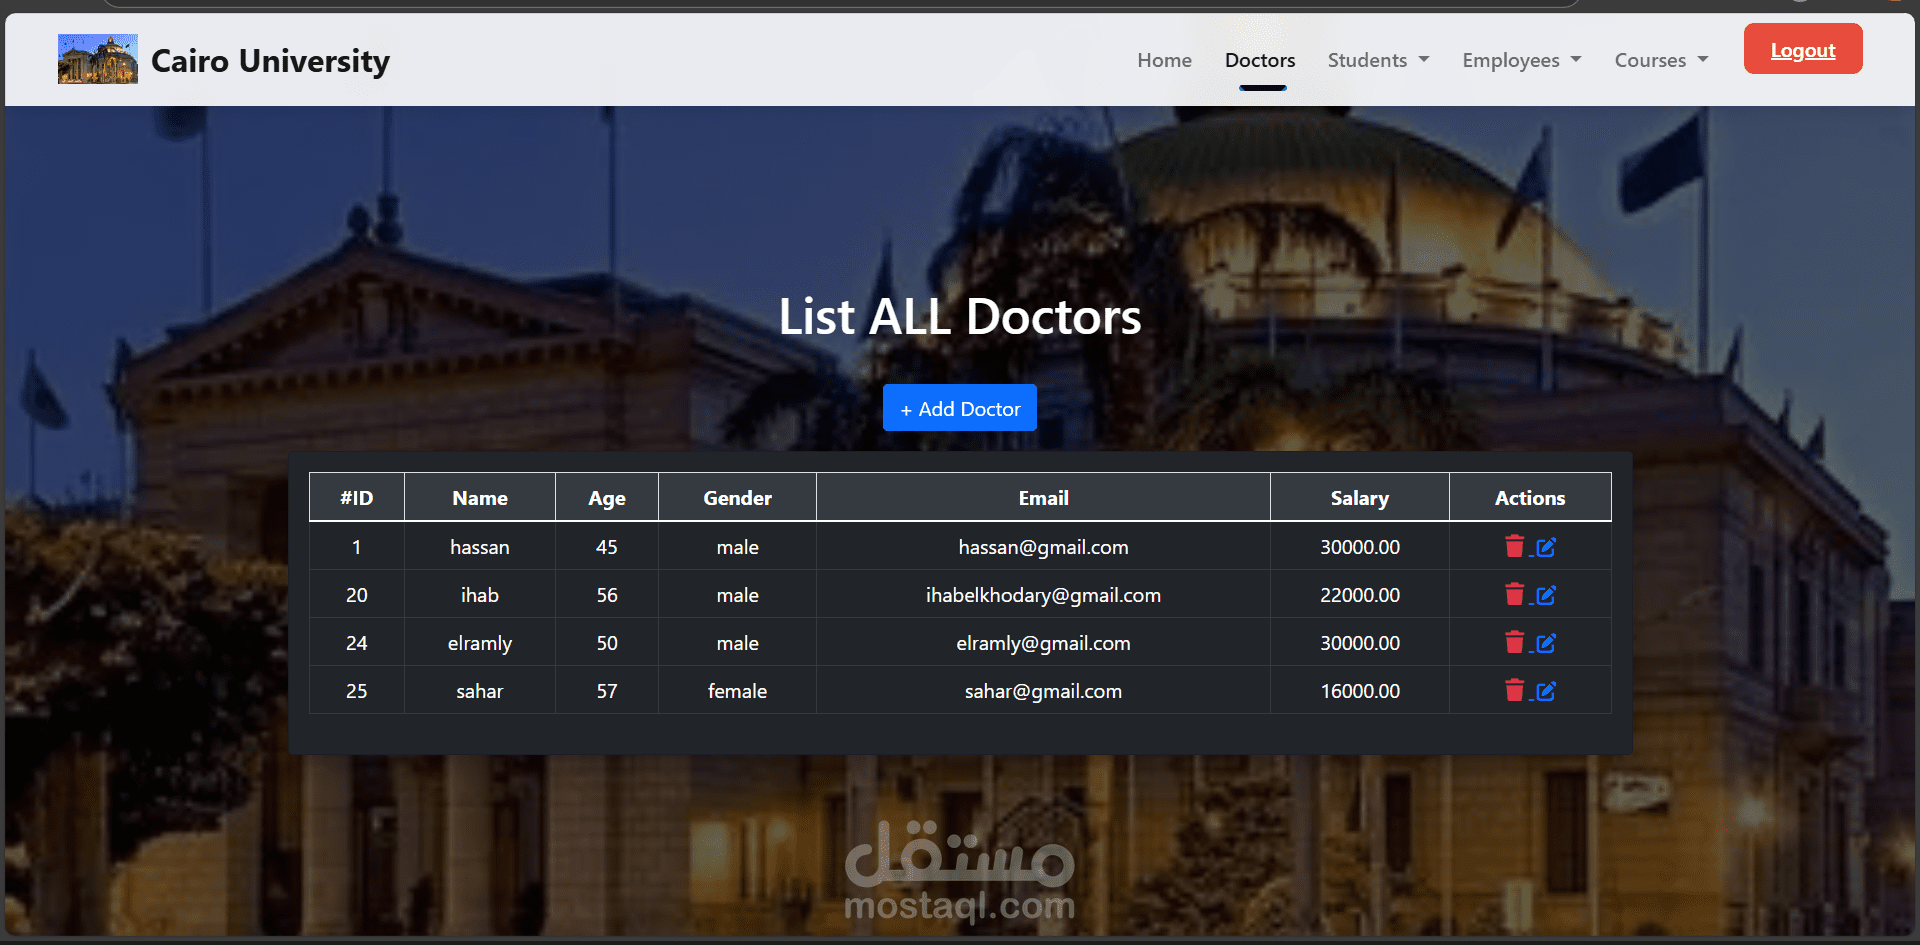Select the sahar@gmail.com email cell
This screenshot has width=1920, height=945.
[x=1044, y=691]
